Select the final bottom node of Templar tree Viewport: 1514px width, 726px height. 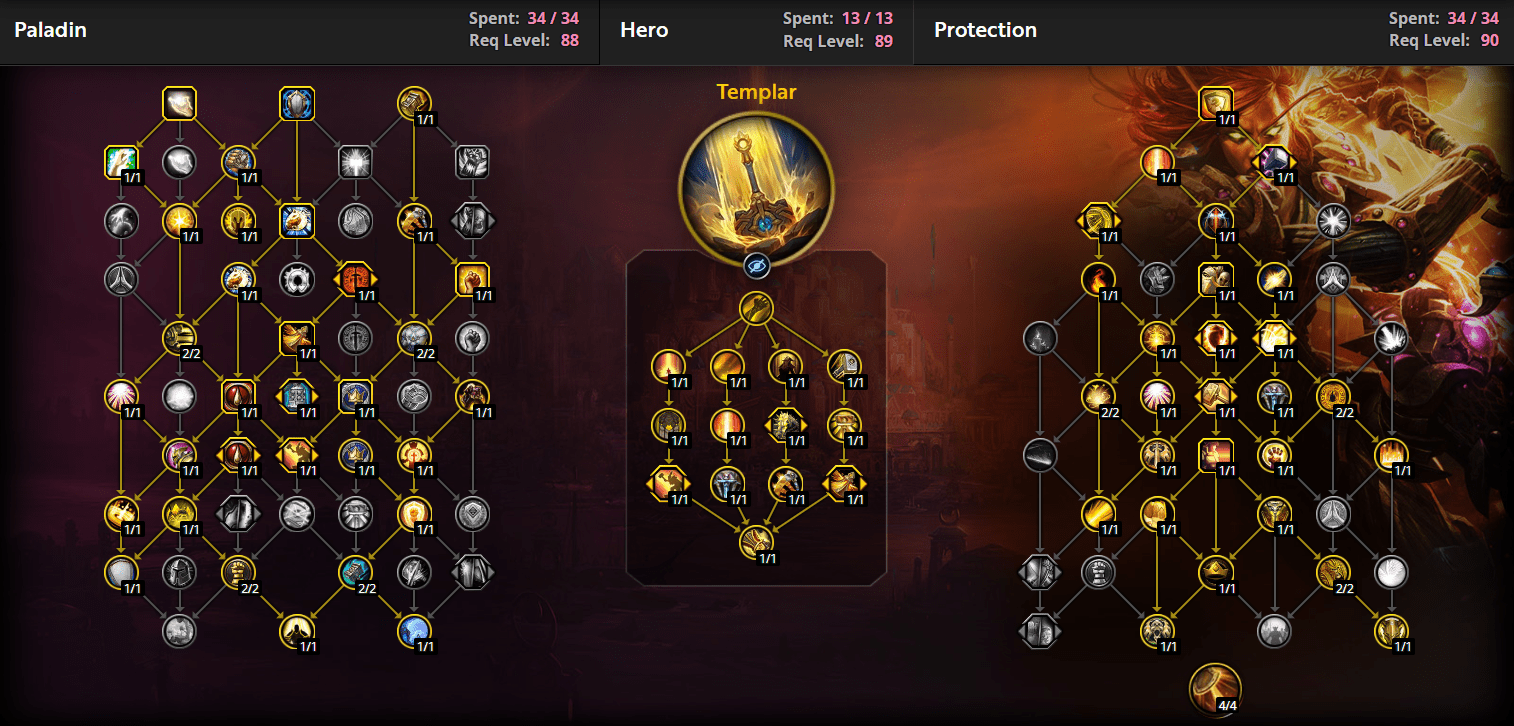click(756, 543)
